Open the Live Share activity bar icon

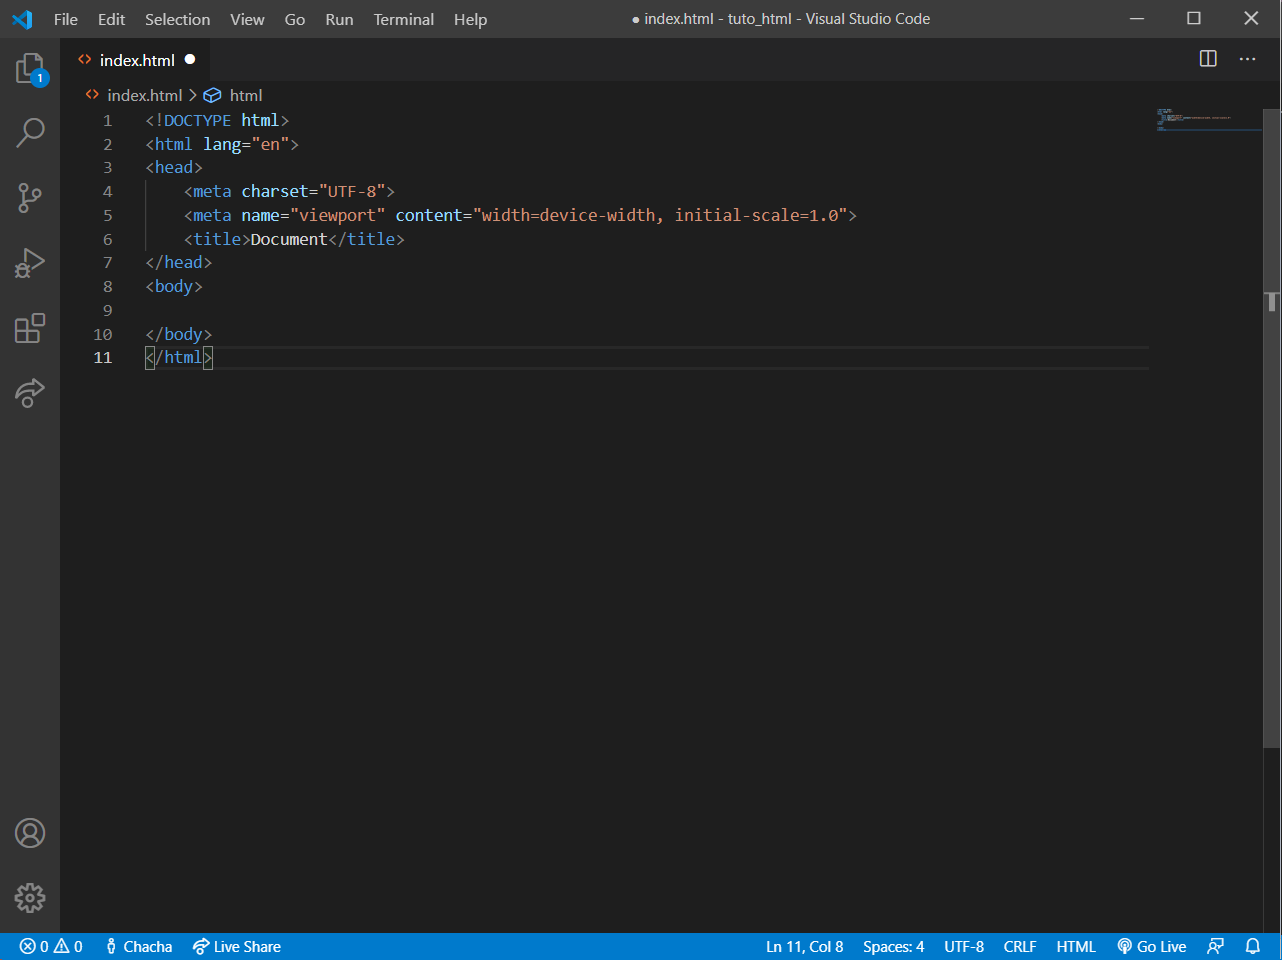pos(30,393)
